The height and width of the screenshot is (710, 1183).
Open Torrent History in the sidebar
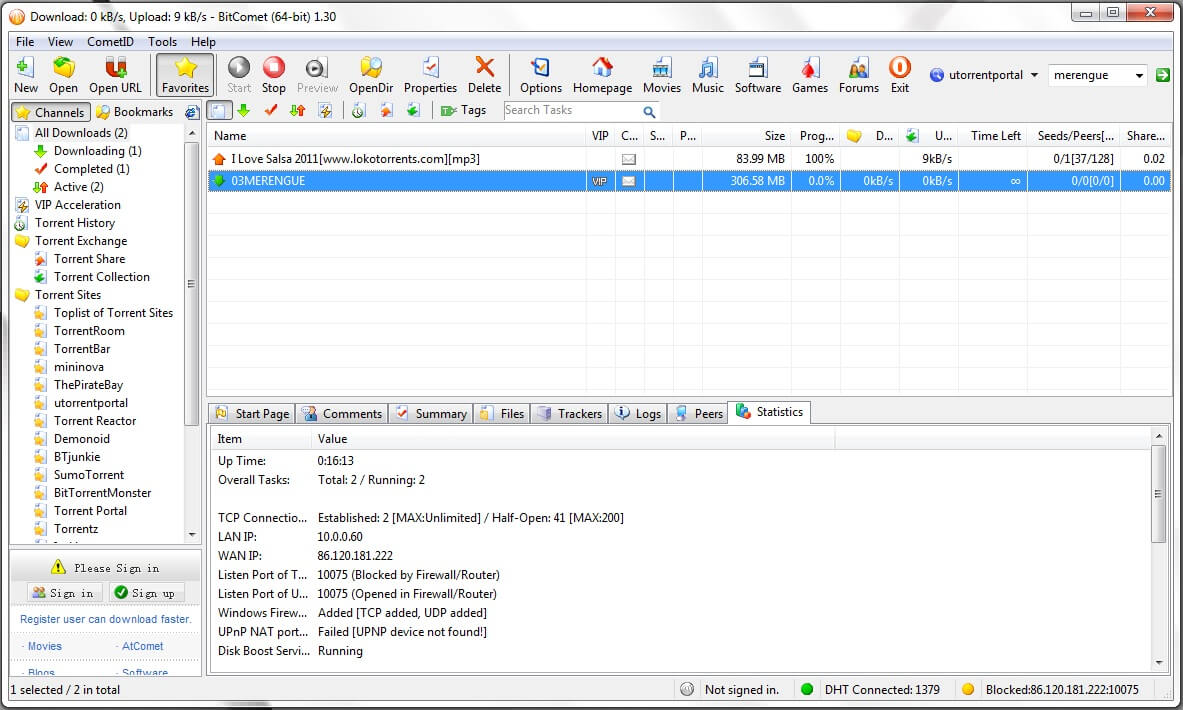click(x=75, y=223)
